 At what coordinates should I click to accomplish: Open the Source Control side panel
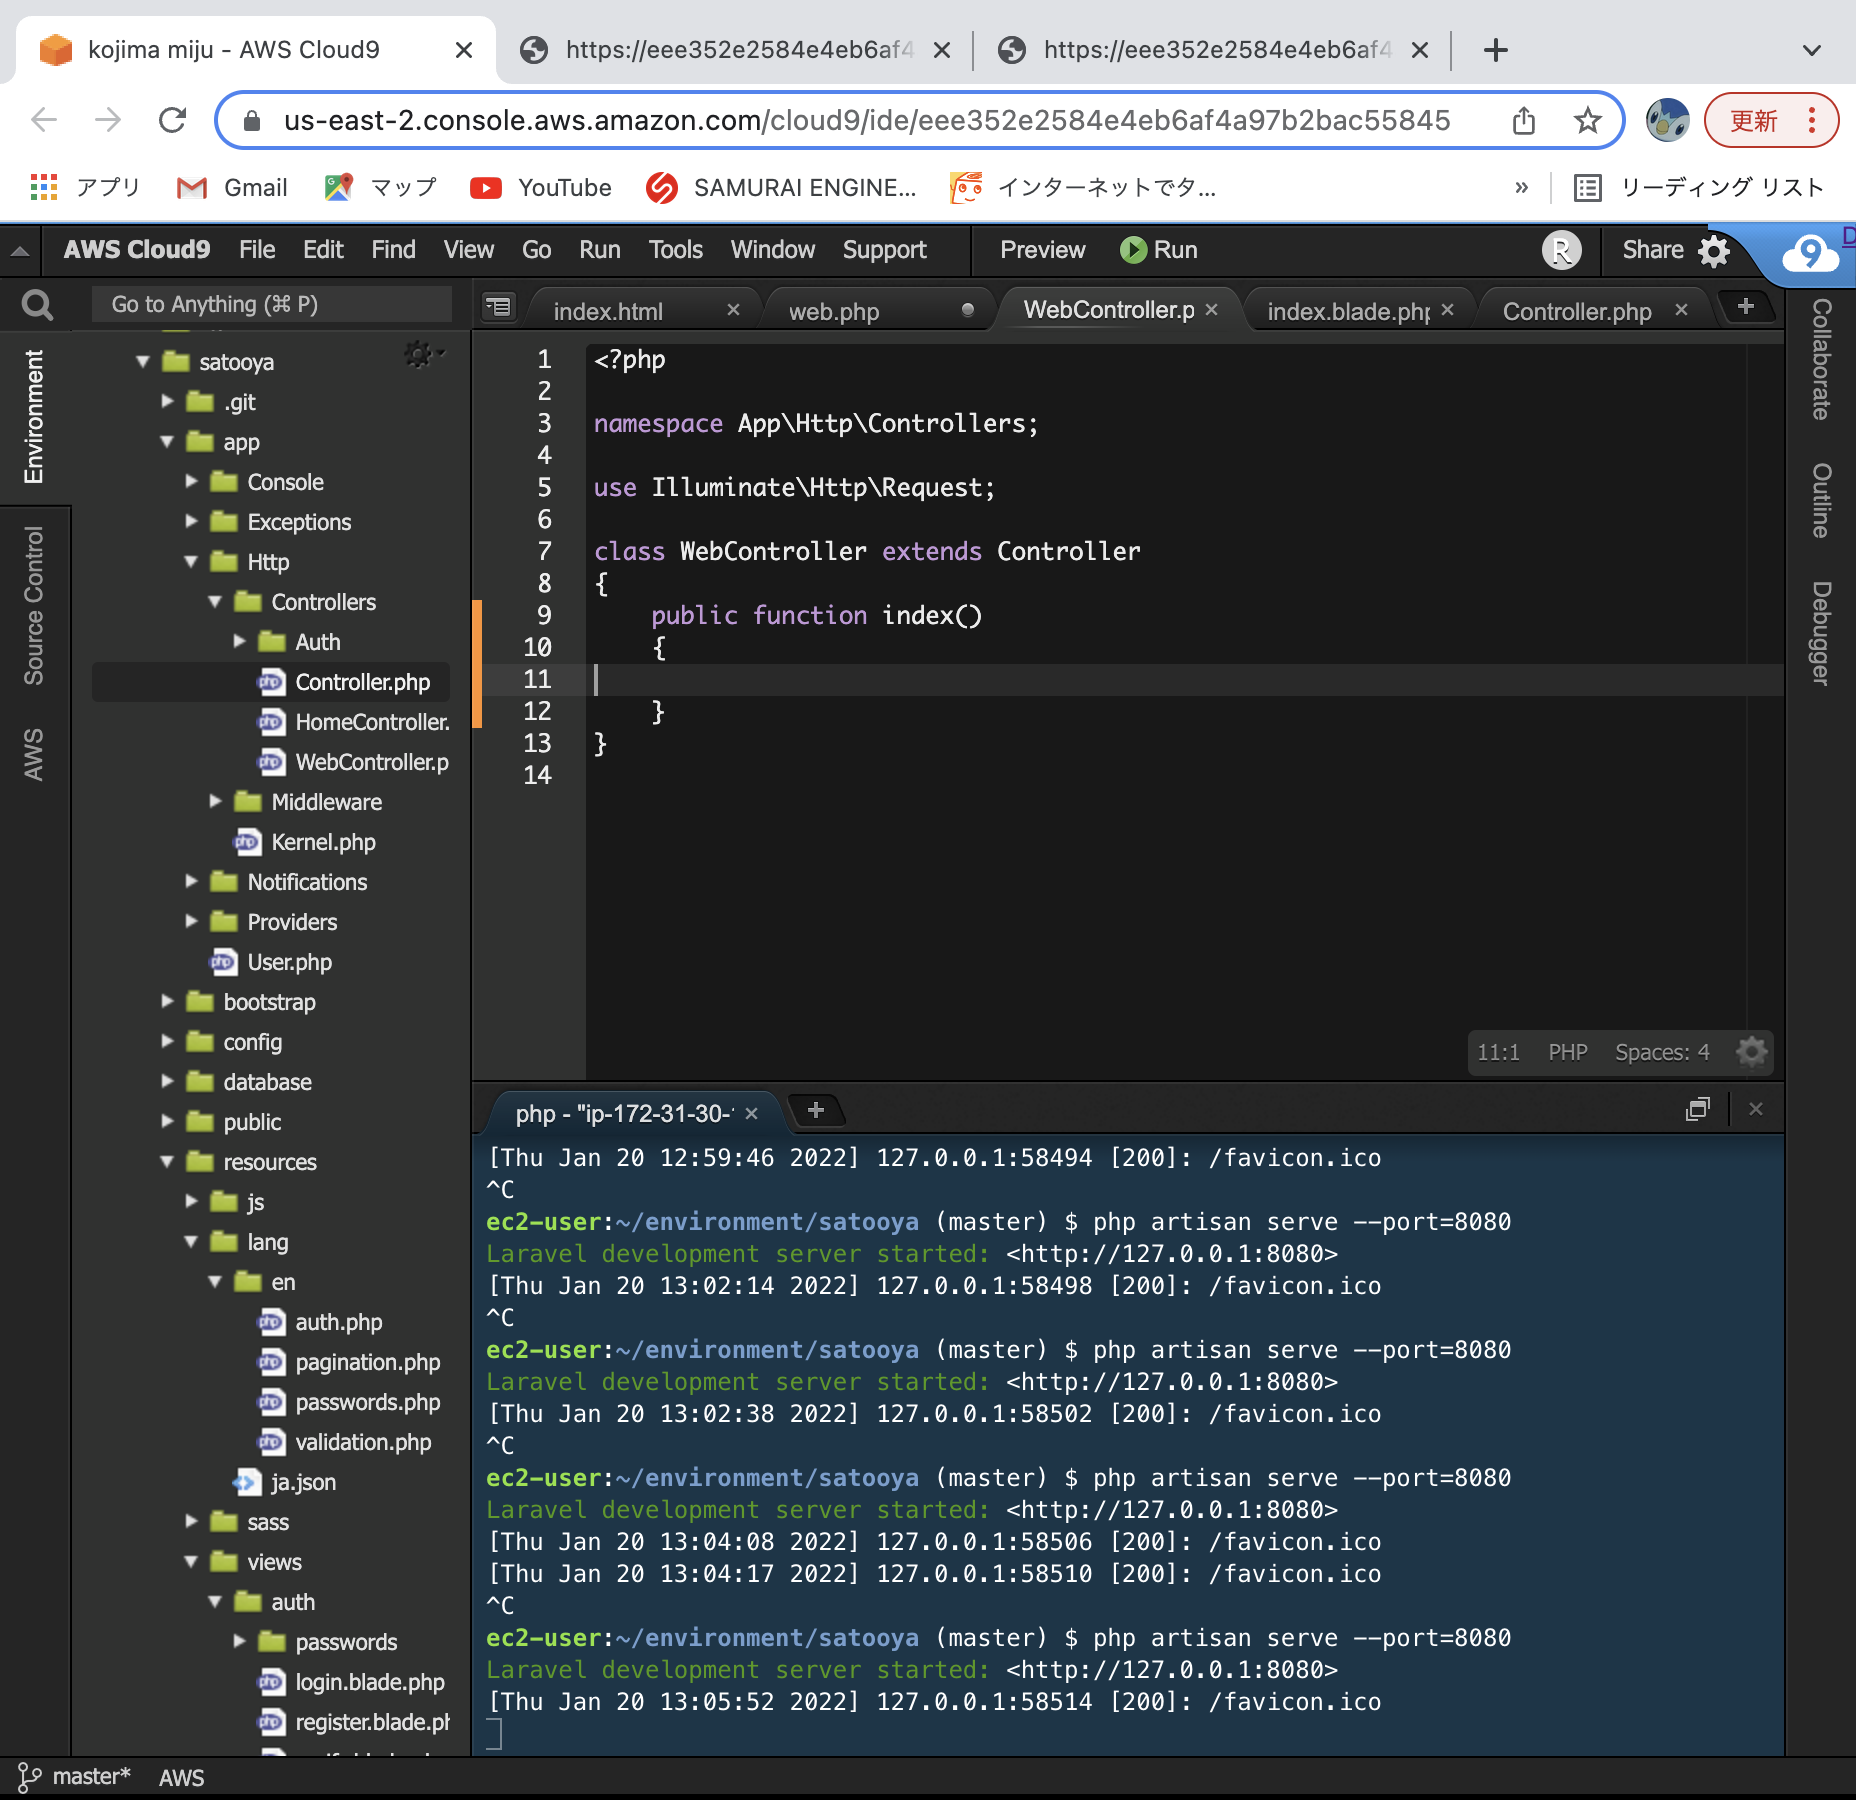pos(34,606)
